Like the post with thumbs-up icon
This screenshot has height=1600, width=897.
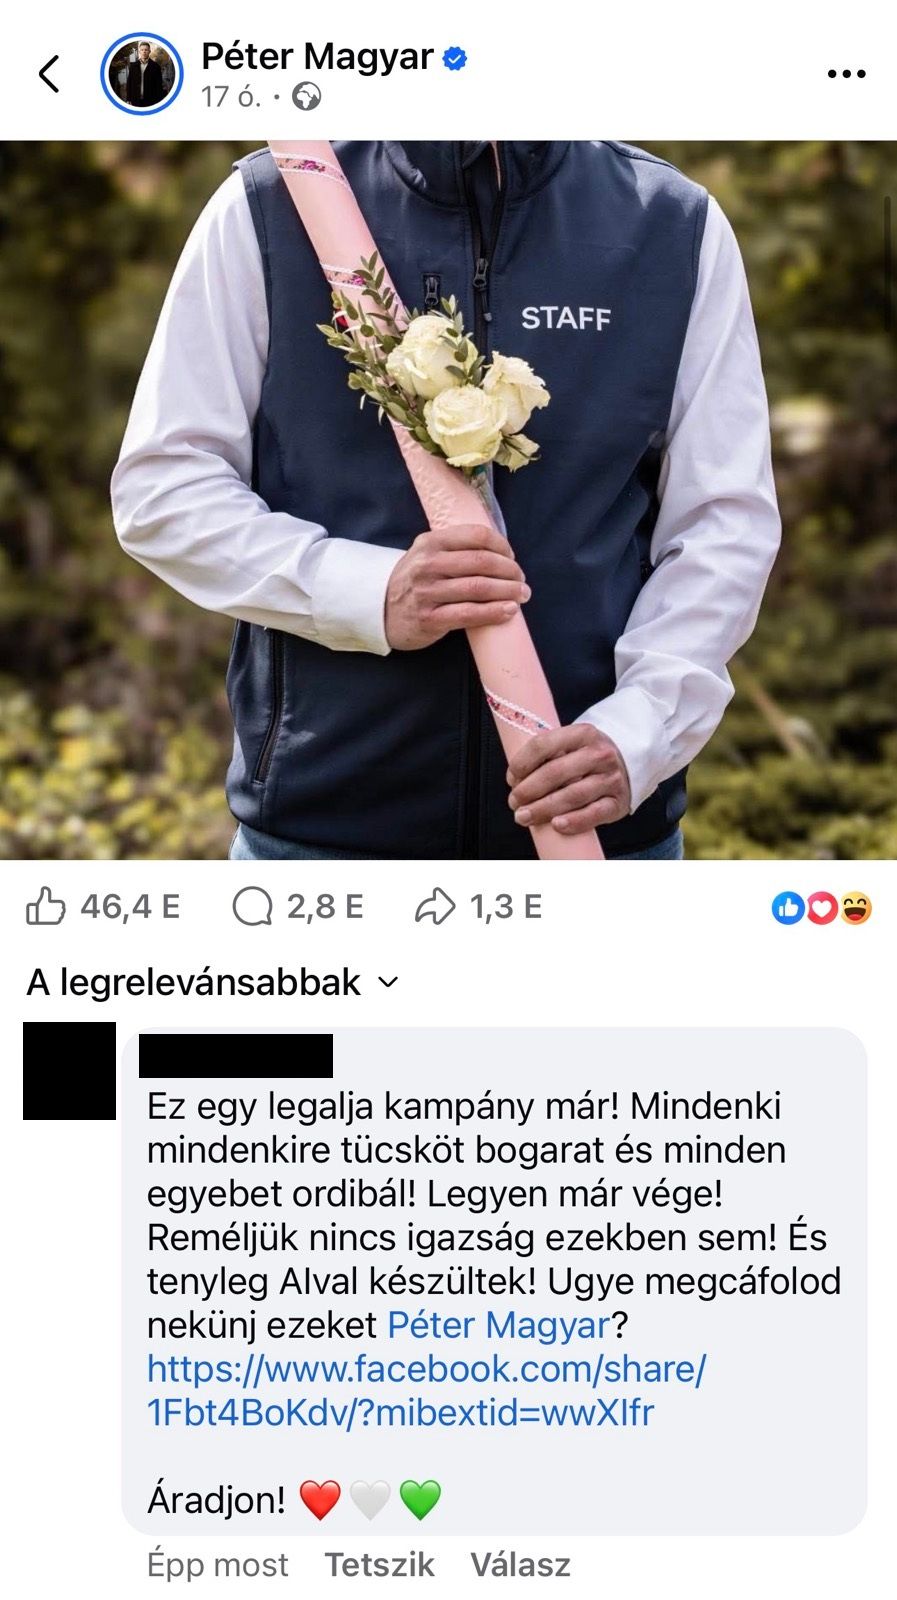45,907
